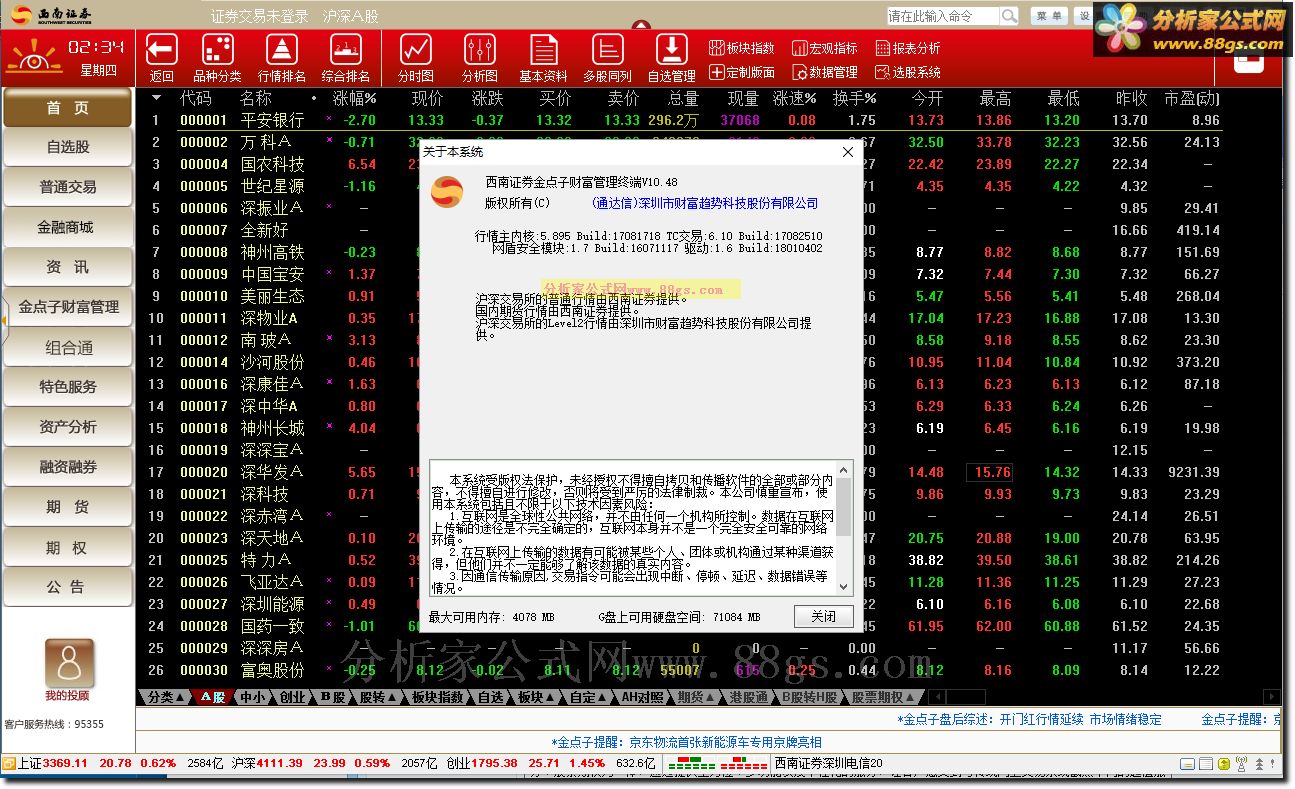Image resolution: width=1295 pixels, height=789 pixels.
Task: Expand the 分类▲ bottom tab
Action: click(166, 697)
